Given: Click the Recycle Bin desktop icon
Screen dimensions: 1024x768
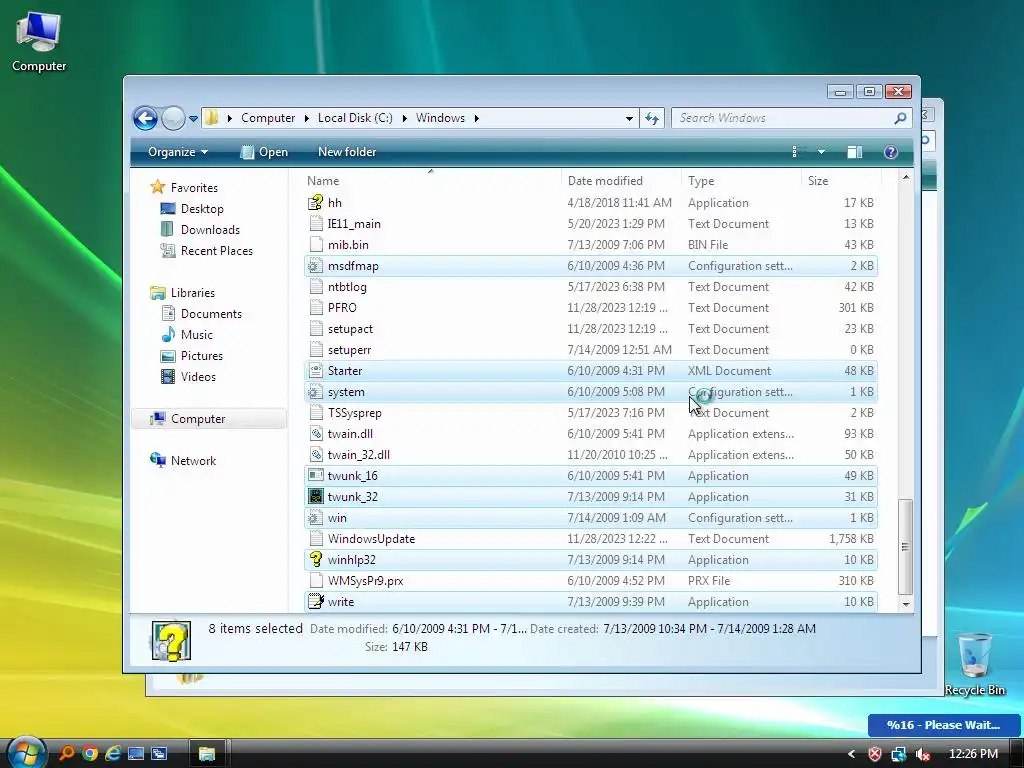Looking at the screenshot, I should [x=974, y=665].
